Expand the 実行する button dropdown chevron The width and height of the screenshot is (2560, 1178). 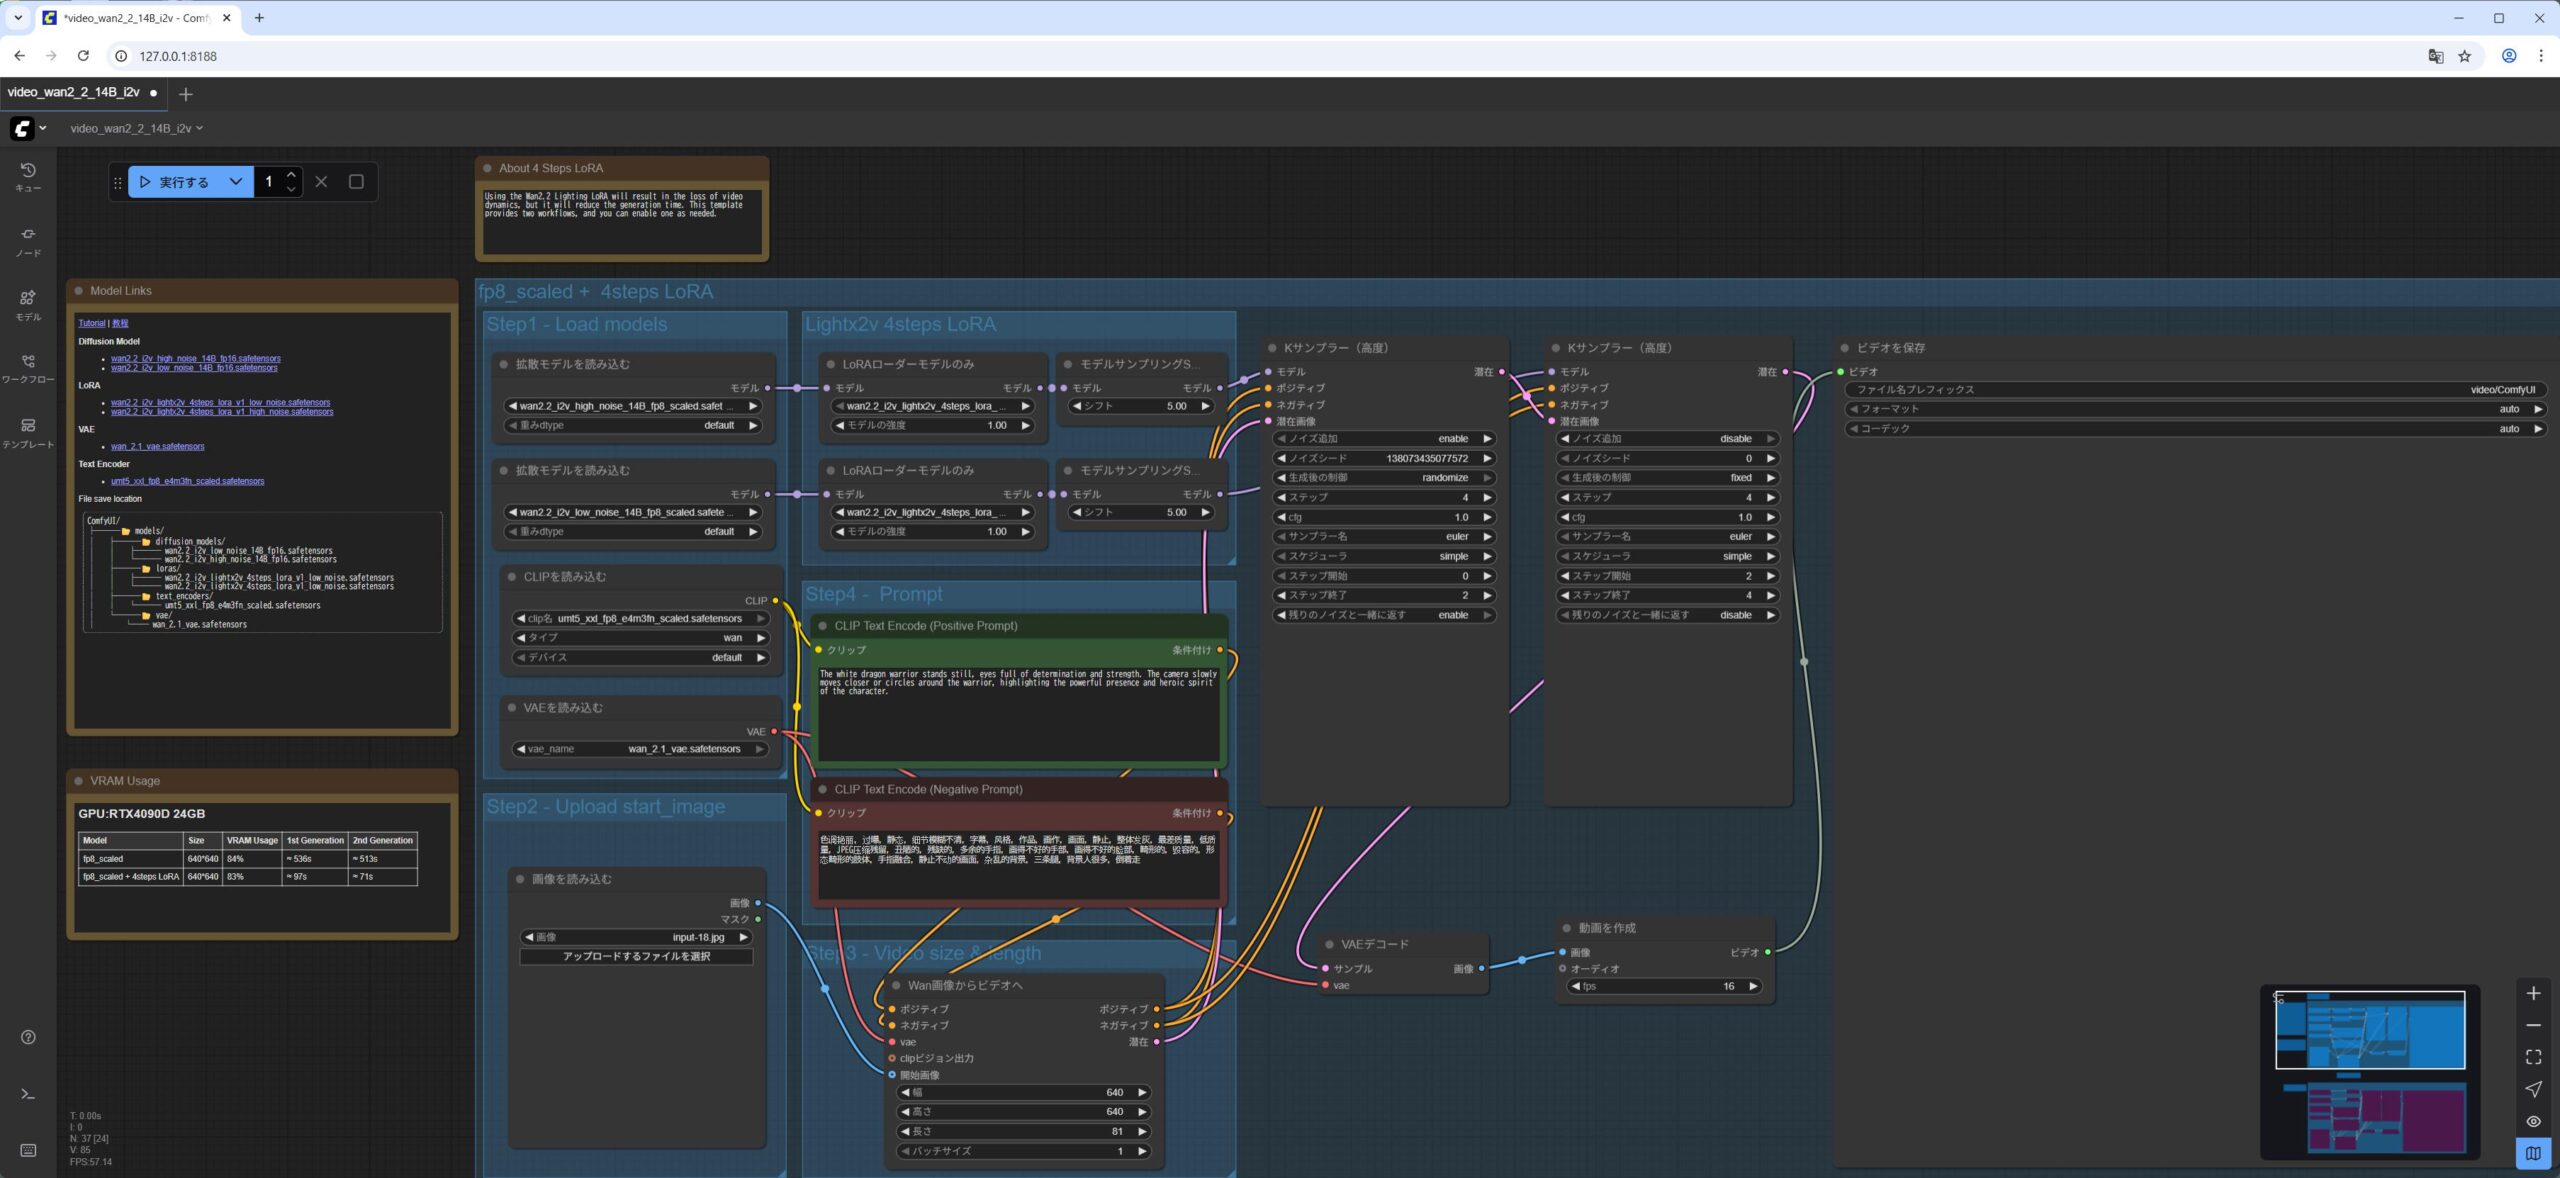click(x=236, y=182)
